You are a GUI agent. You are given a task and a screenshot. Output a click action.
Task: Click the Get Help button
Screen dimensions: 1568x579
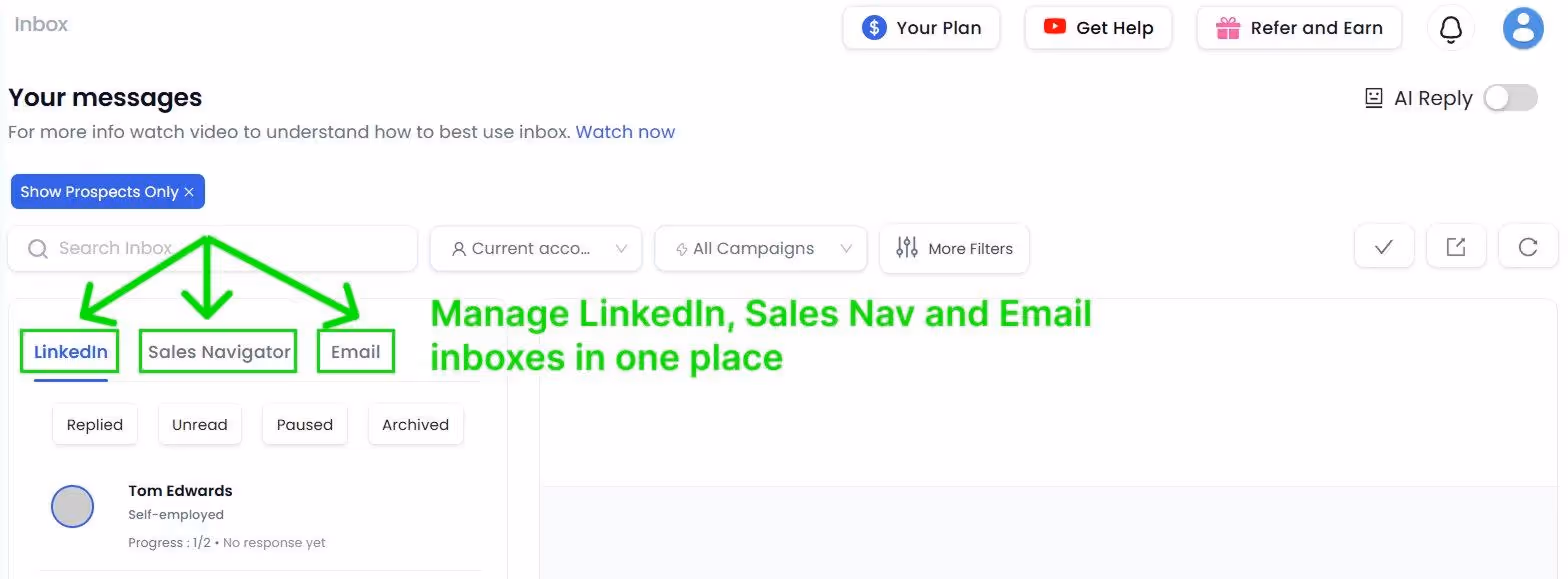click(x=1098, y=28)
